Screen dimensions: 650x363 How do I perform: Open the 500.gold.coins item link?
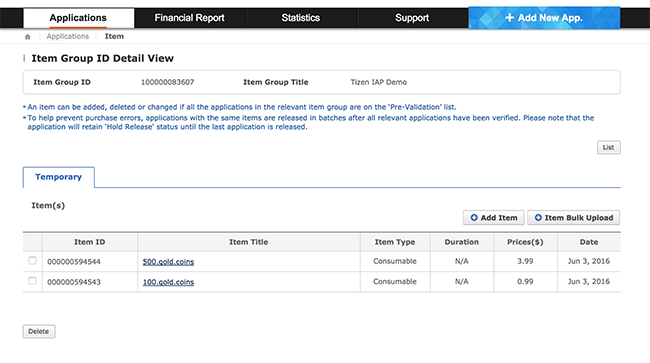click(168, 261)
